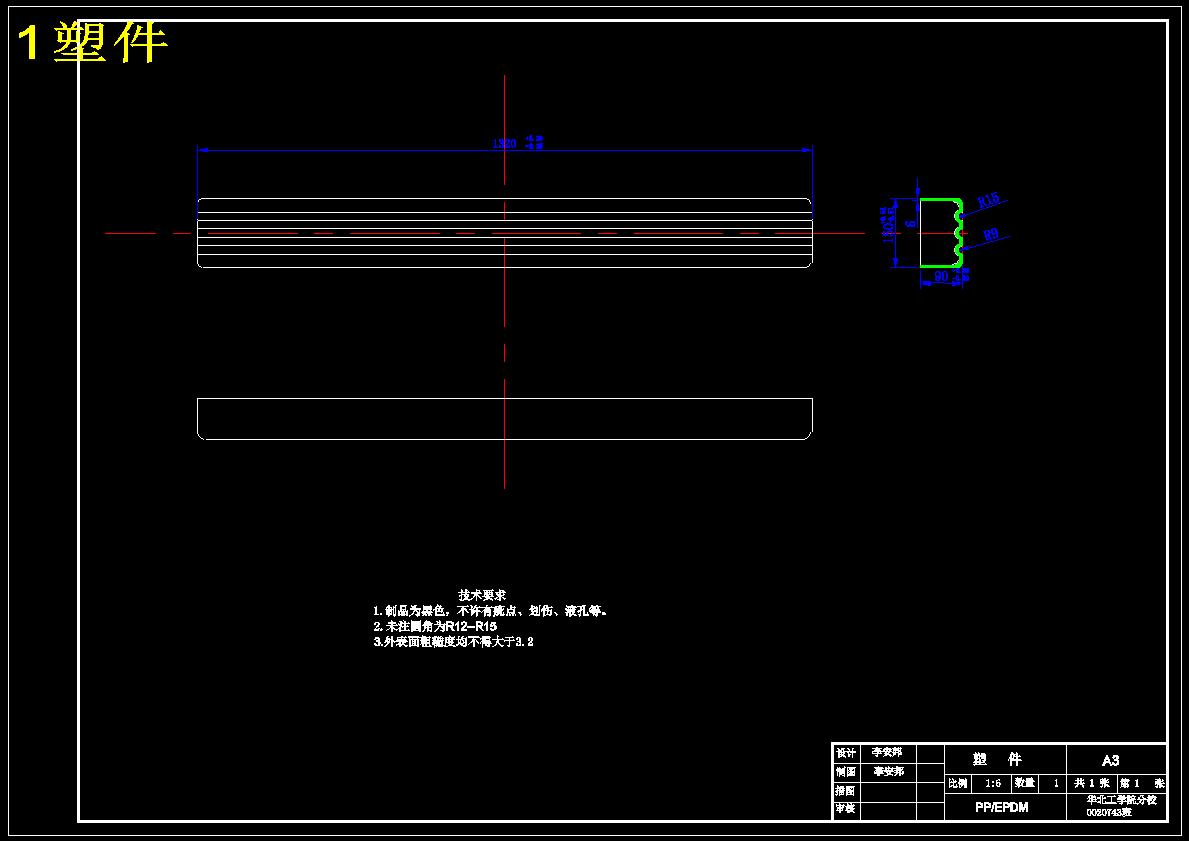Click the 设计 label in title block

(x=846, y=753)
